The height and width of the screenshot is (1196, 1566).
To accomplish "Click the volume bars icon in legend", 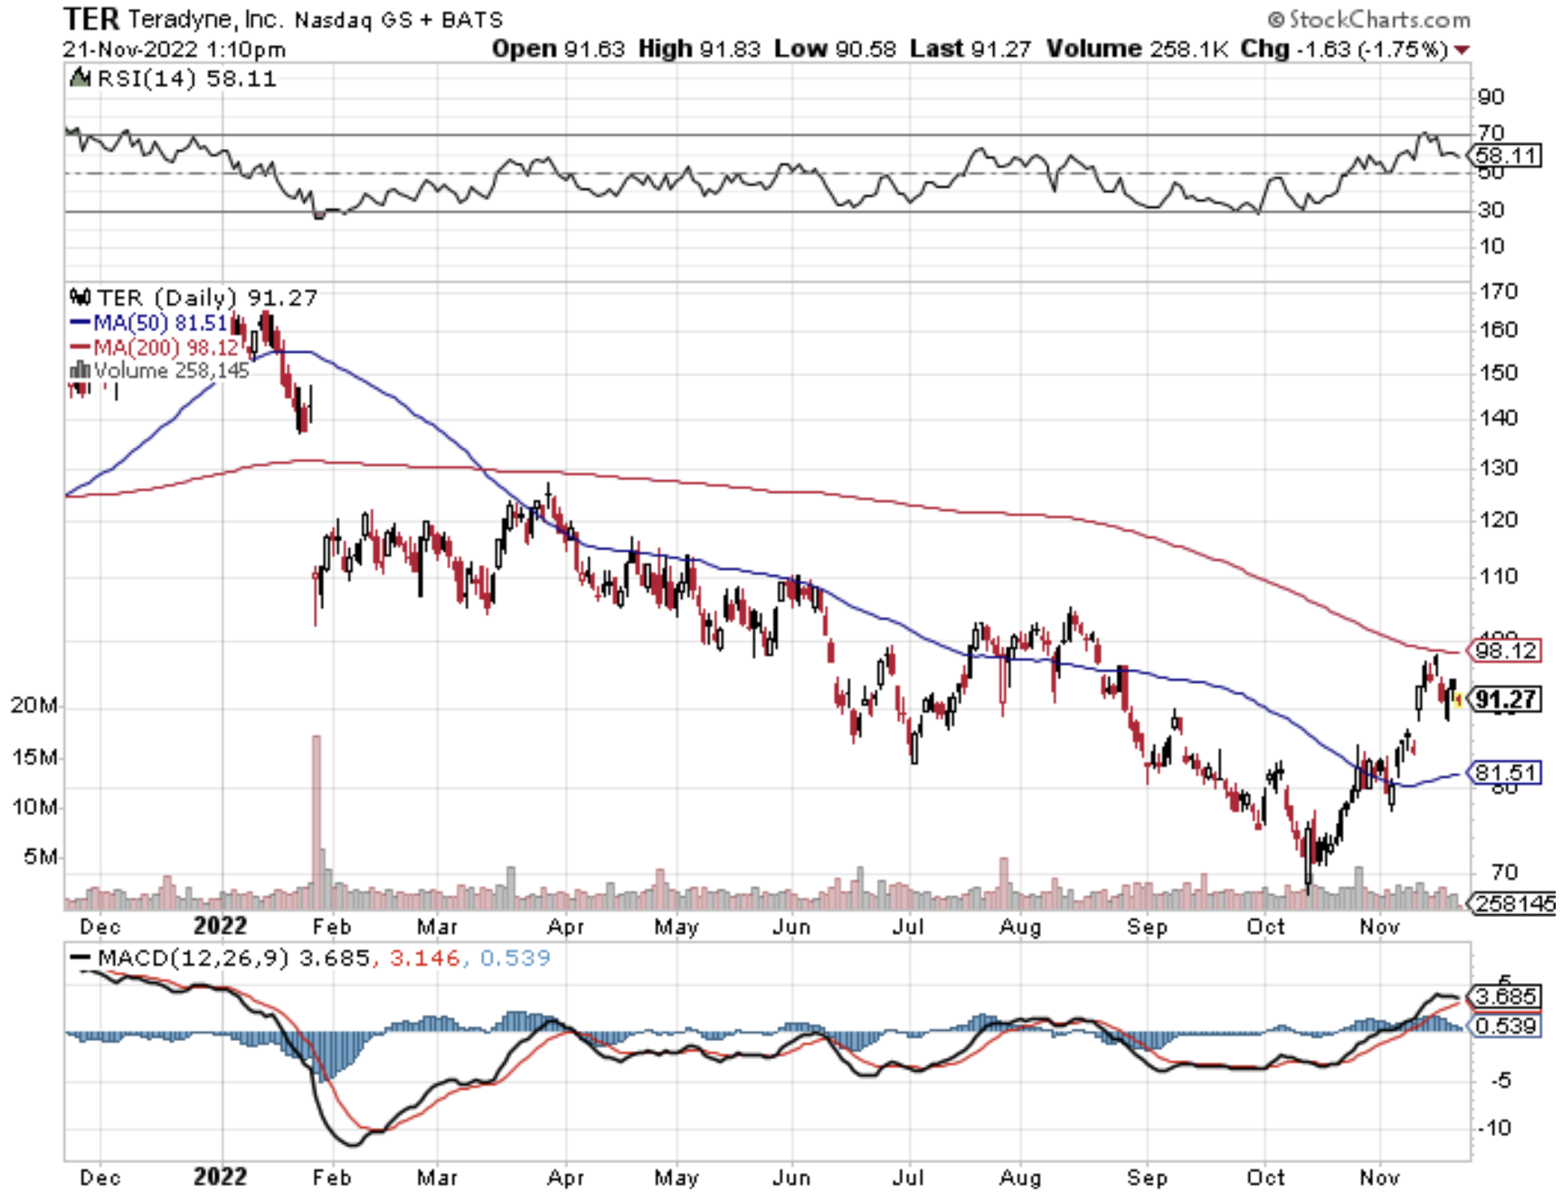I will click(x=80, y=371).
